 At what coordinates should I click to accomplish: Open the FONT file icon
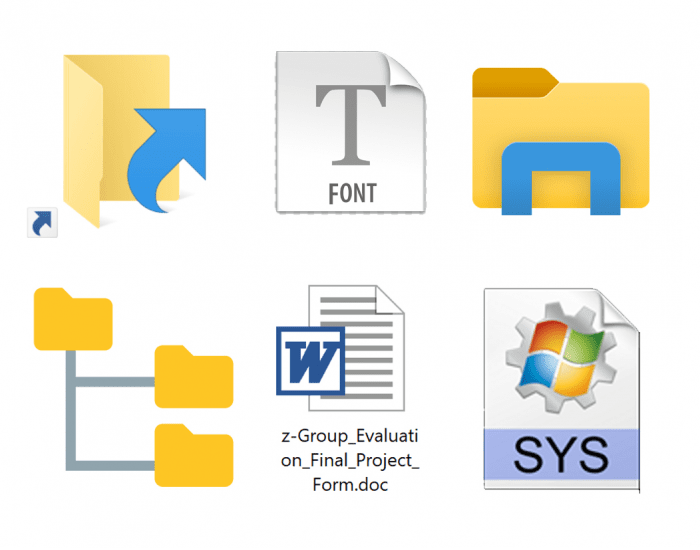[351, 132]
